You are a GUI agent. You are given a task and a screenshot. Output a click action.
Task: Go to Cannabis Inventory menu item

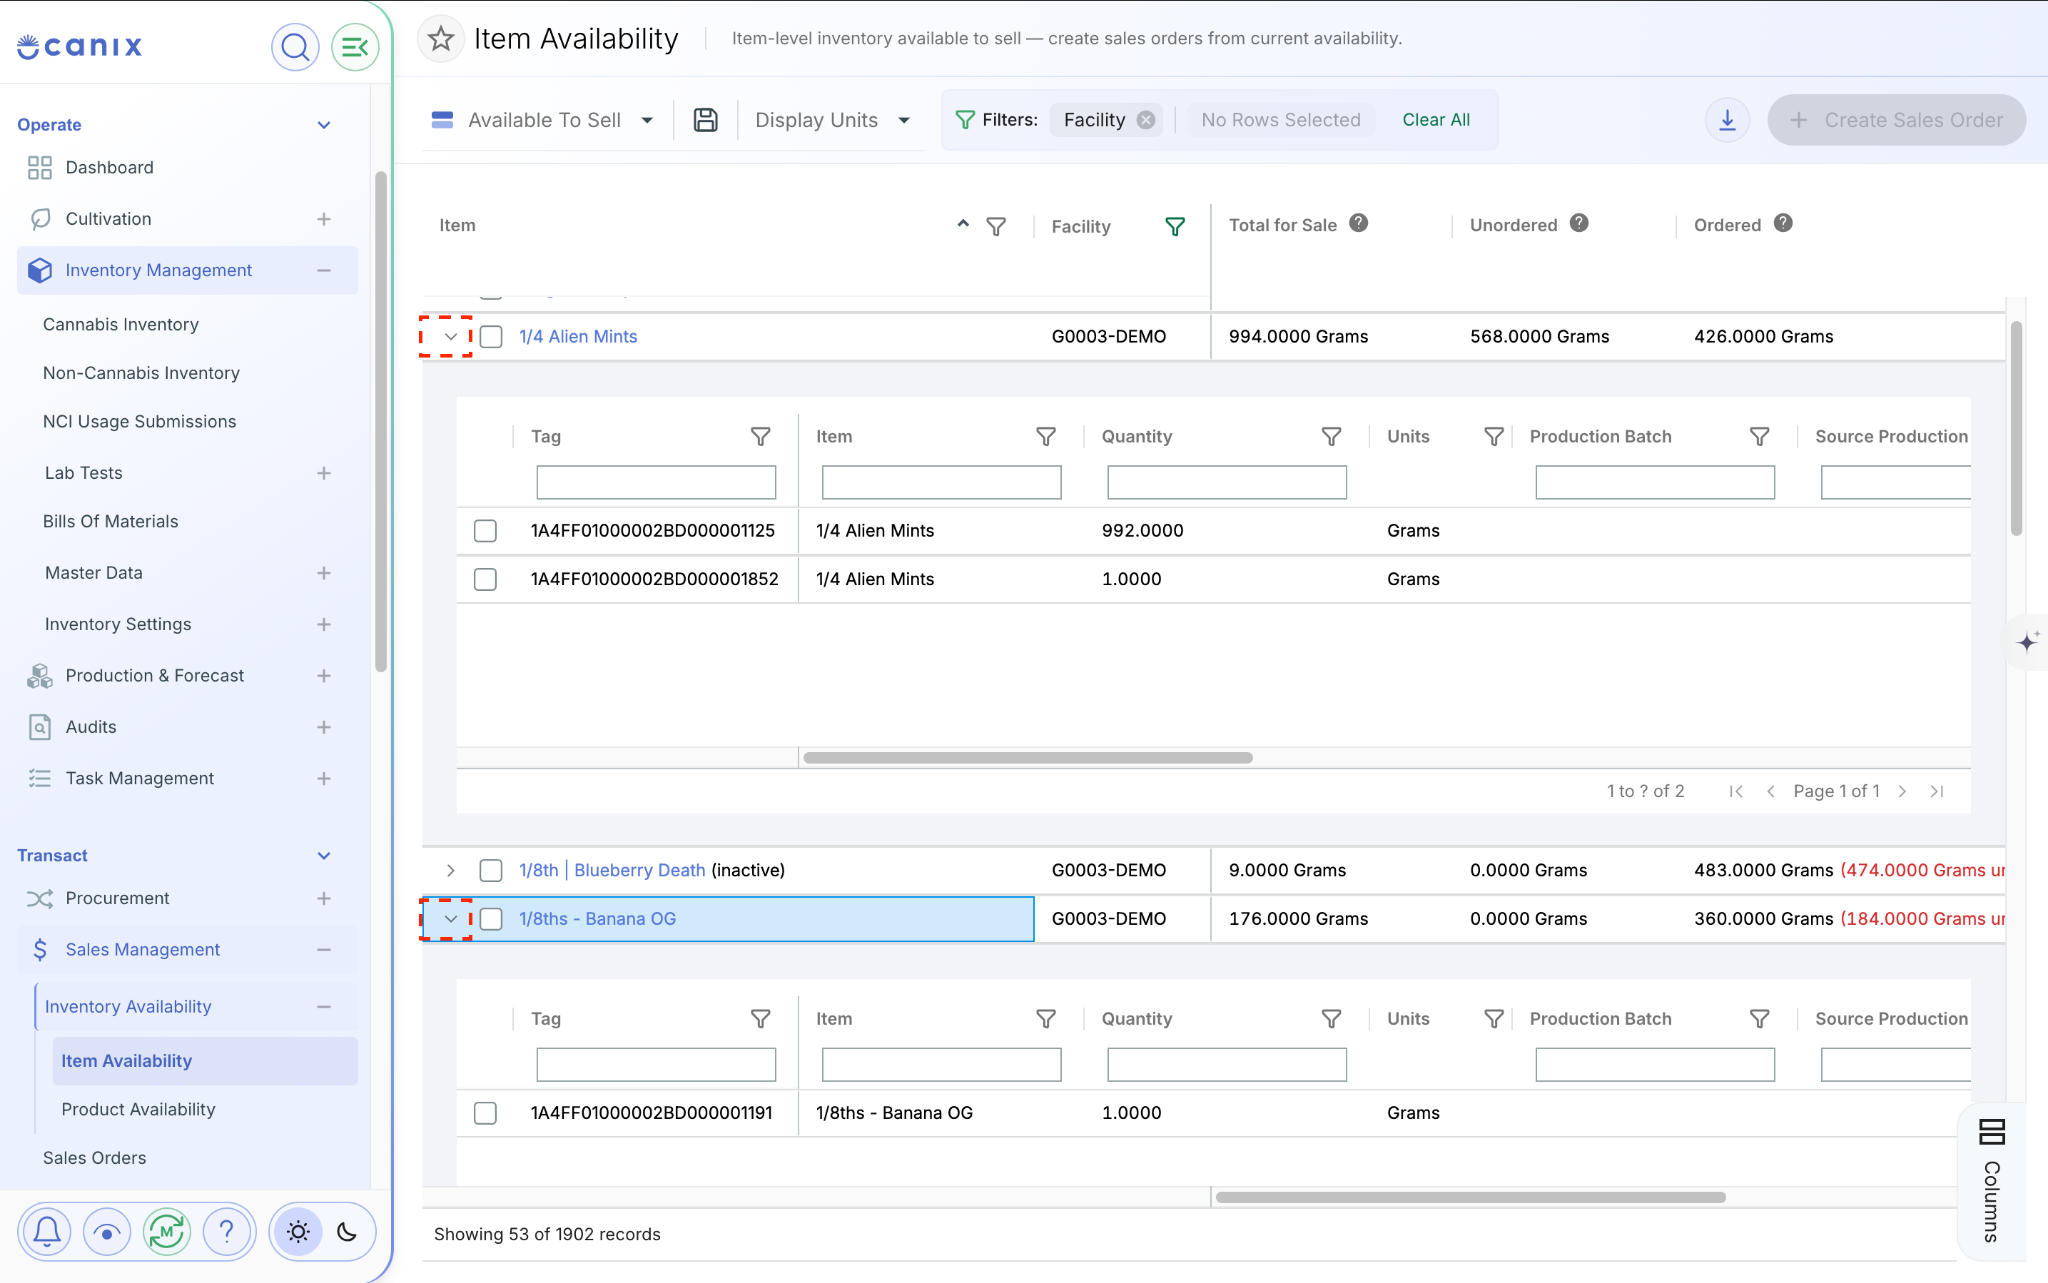click(121, 324)
